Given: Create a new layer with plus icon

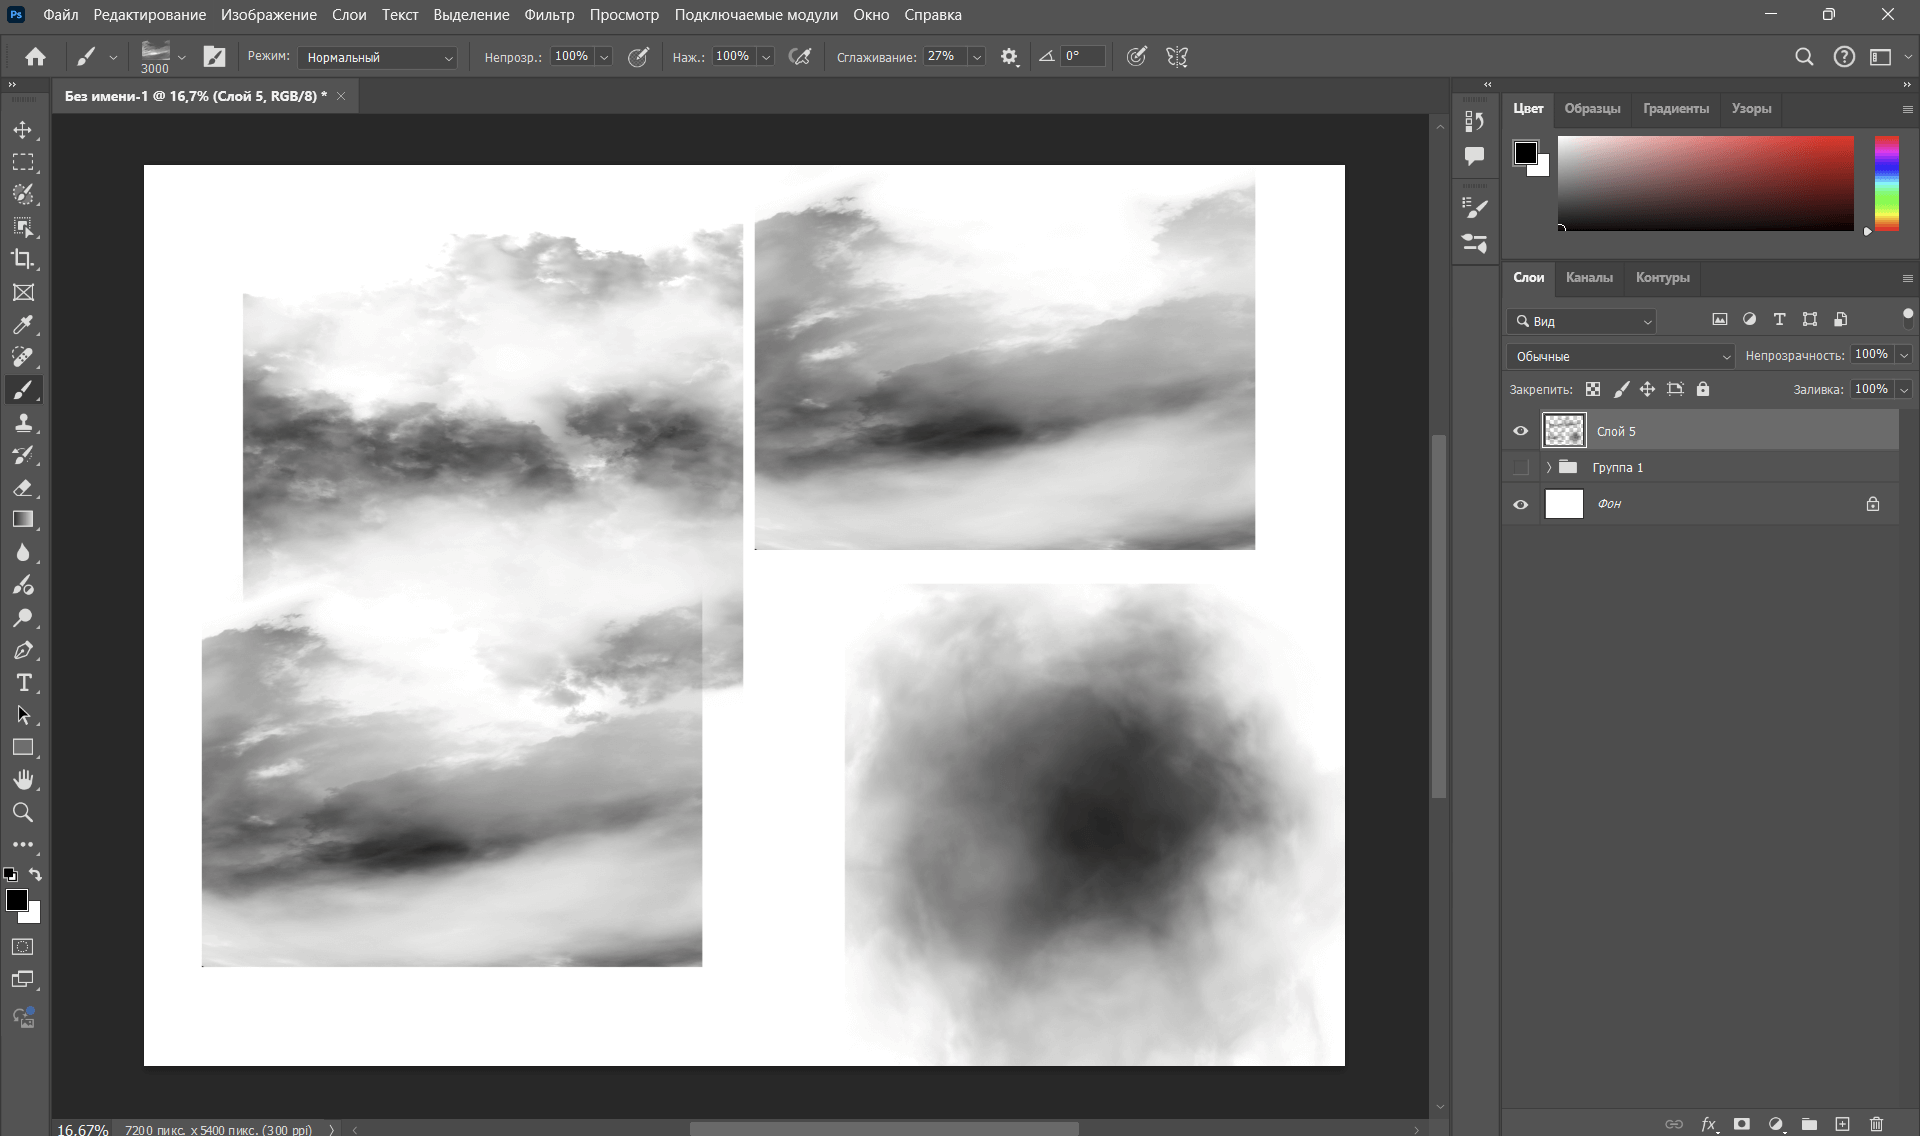Looking at the screenshot, I should [x=1842, y=1124].
